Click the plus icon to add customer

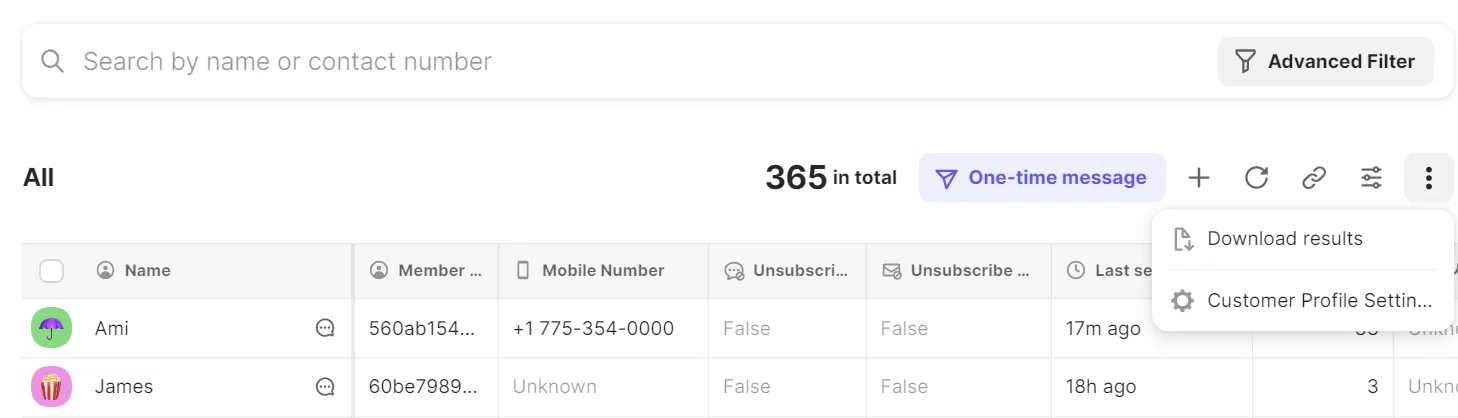1198,178
